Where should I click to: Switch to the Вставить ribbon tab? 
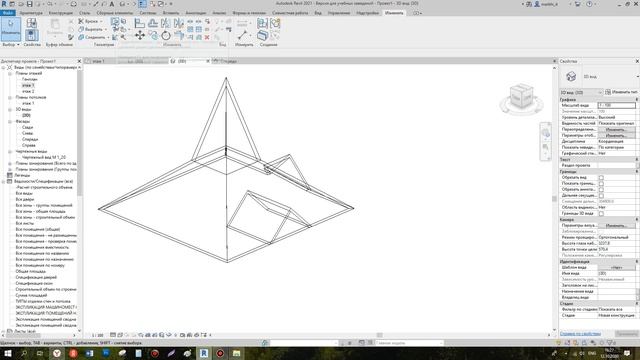171,13
